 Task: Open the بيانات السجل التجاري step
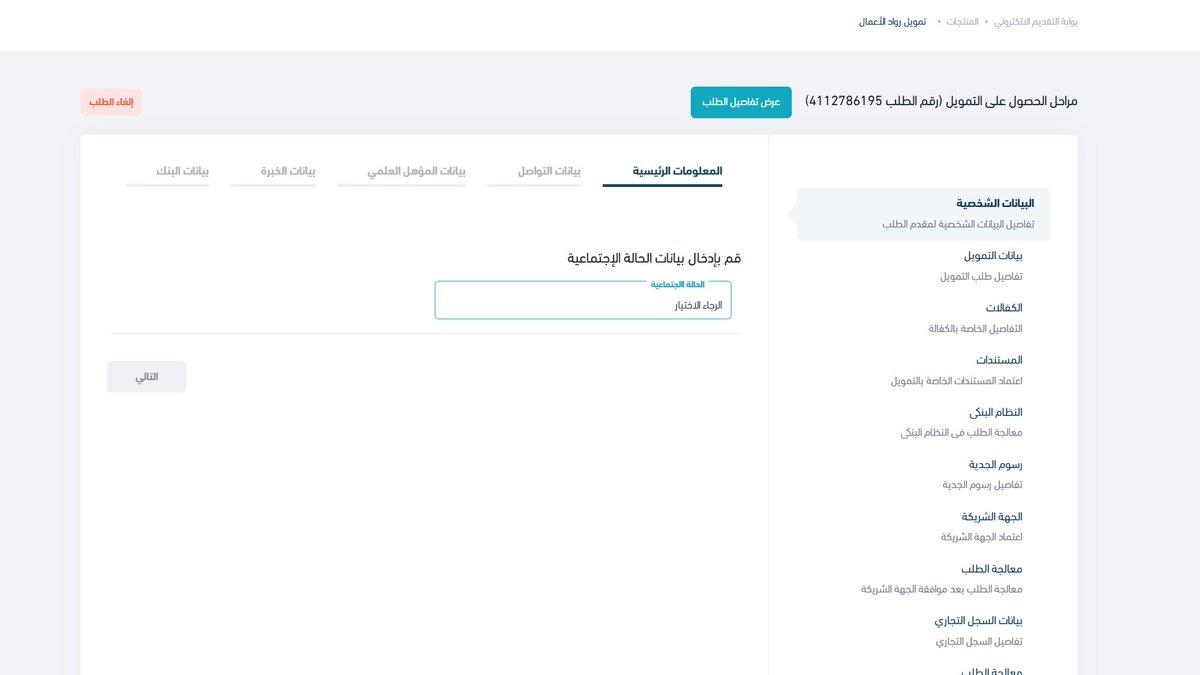[x=980, y=620]
